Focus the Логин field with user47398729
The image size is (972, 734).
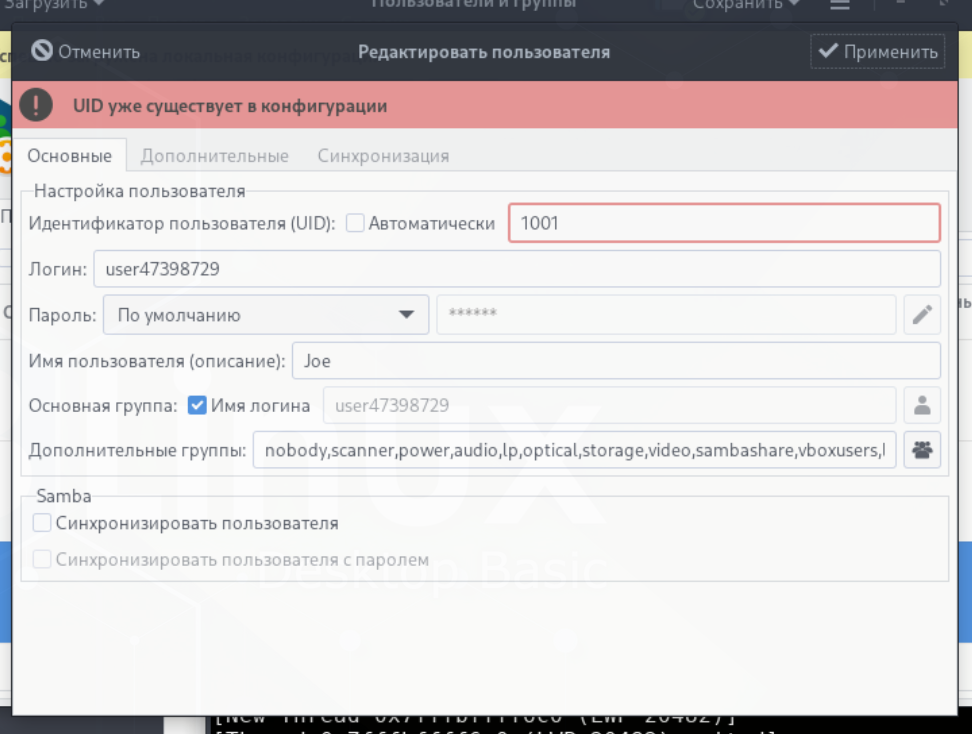[516, 269]
